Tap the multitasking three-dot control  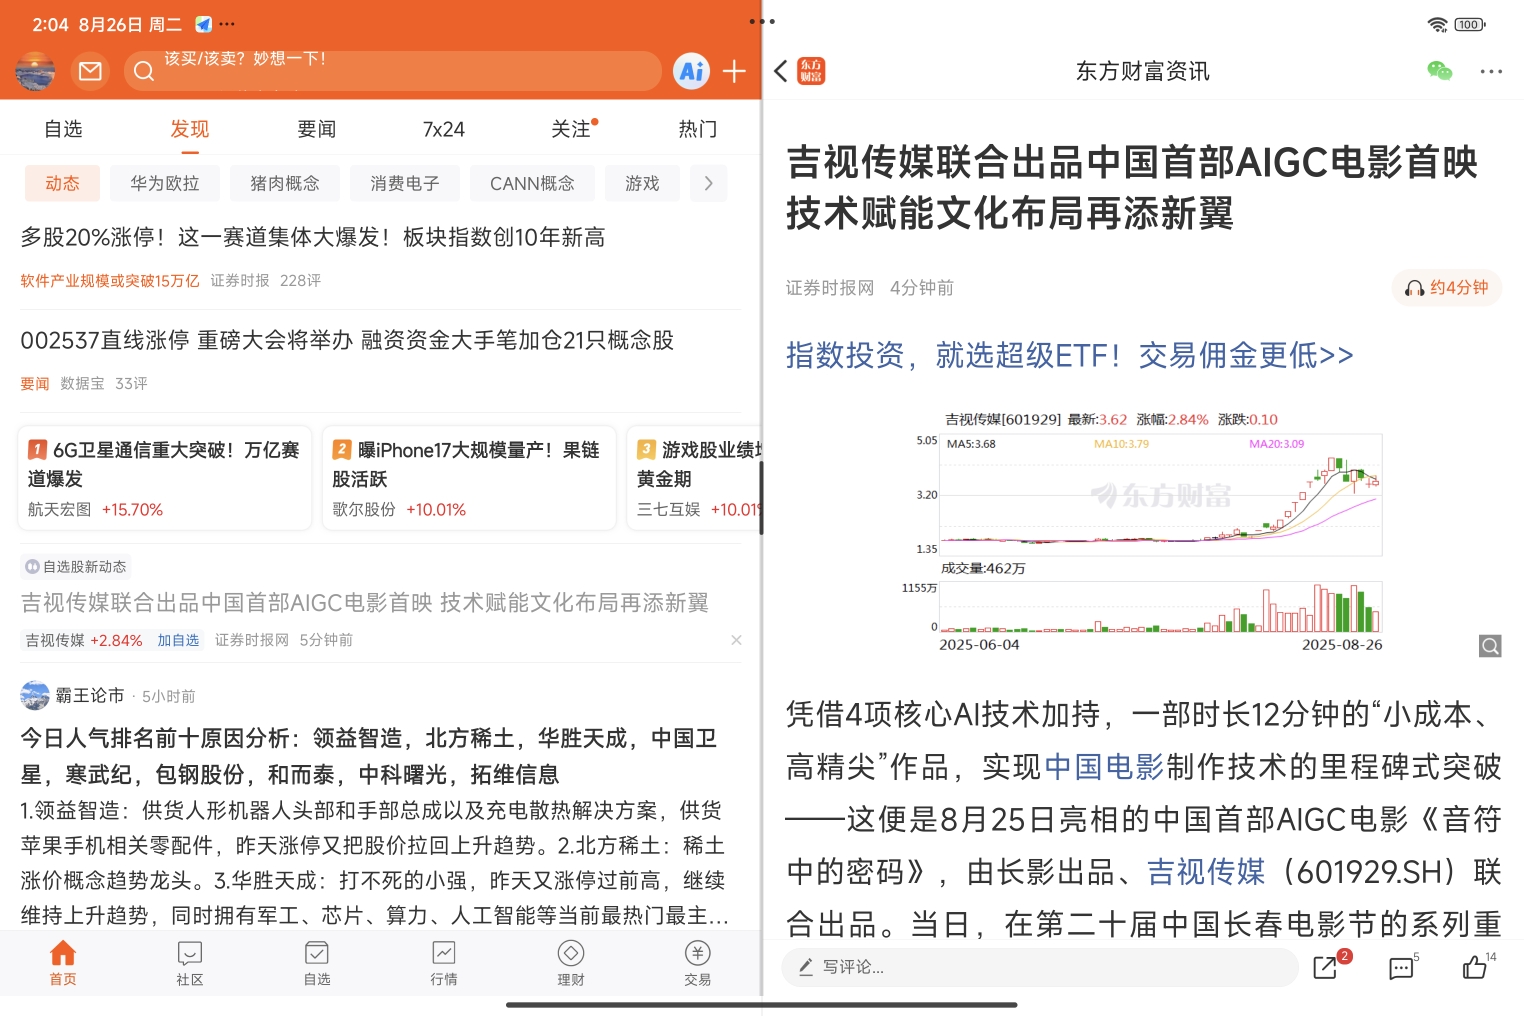[762, 21]
